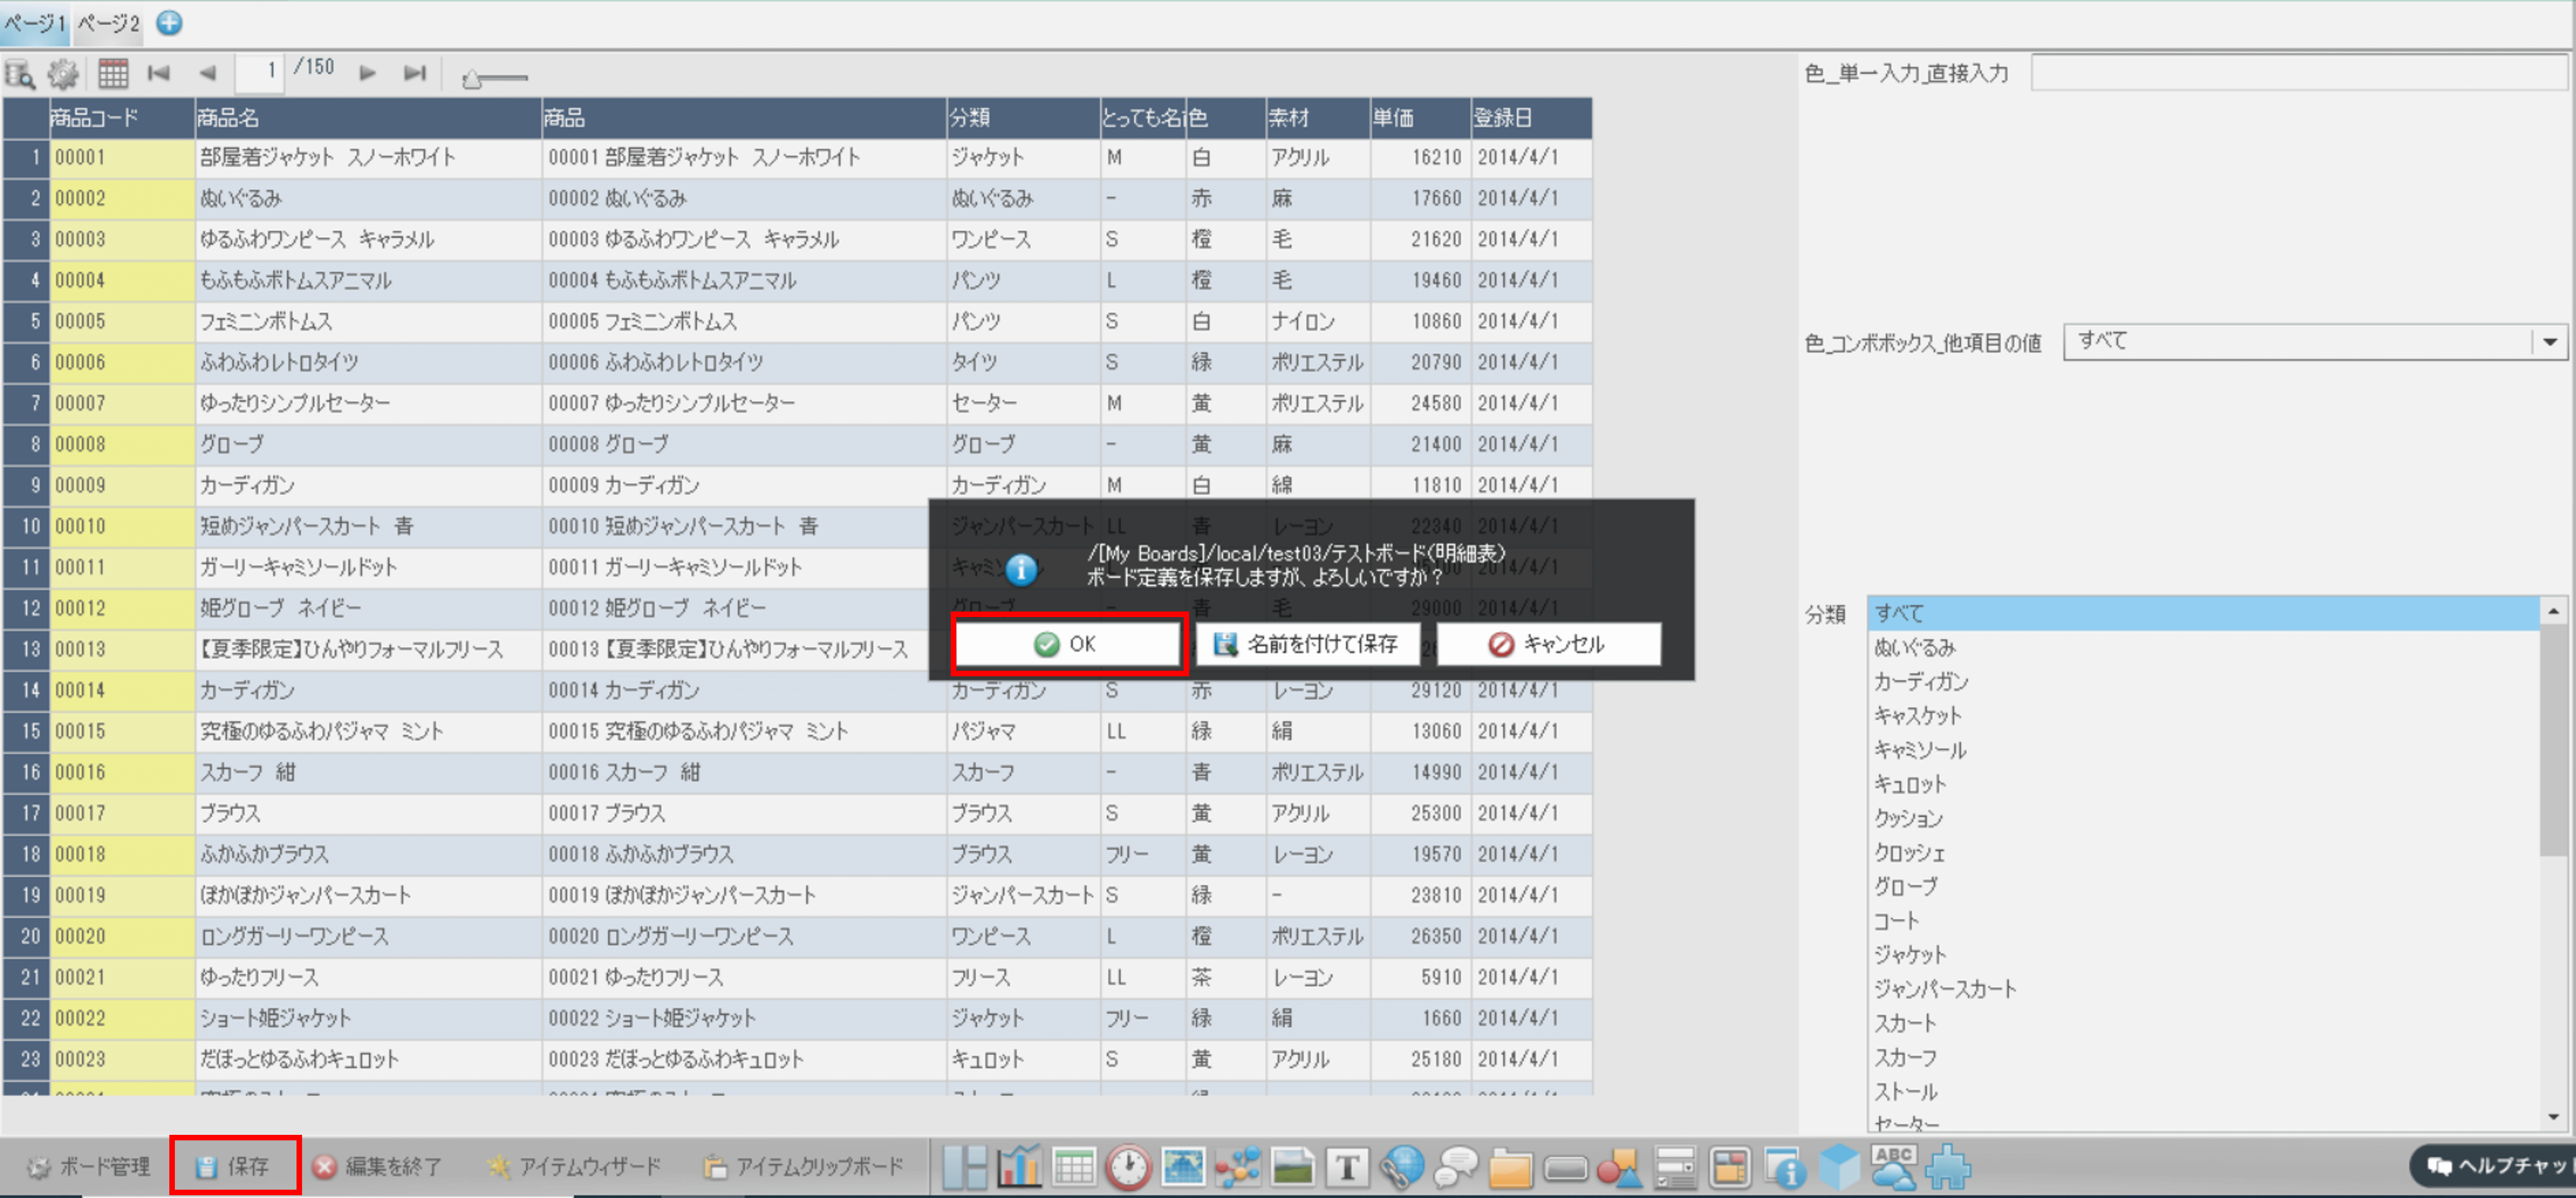Click the puzzle piece plugin icon
Viewport: 2576px width, 1198px height.
click(x=1948, y=1167)
